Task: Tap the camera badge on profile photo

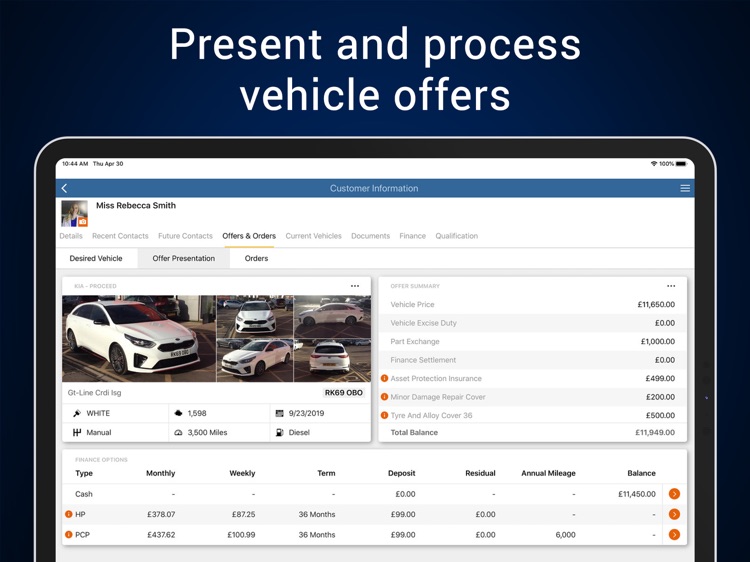Action: tap(83, 221)
